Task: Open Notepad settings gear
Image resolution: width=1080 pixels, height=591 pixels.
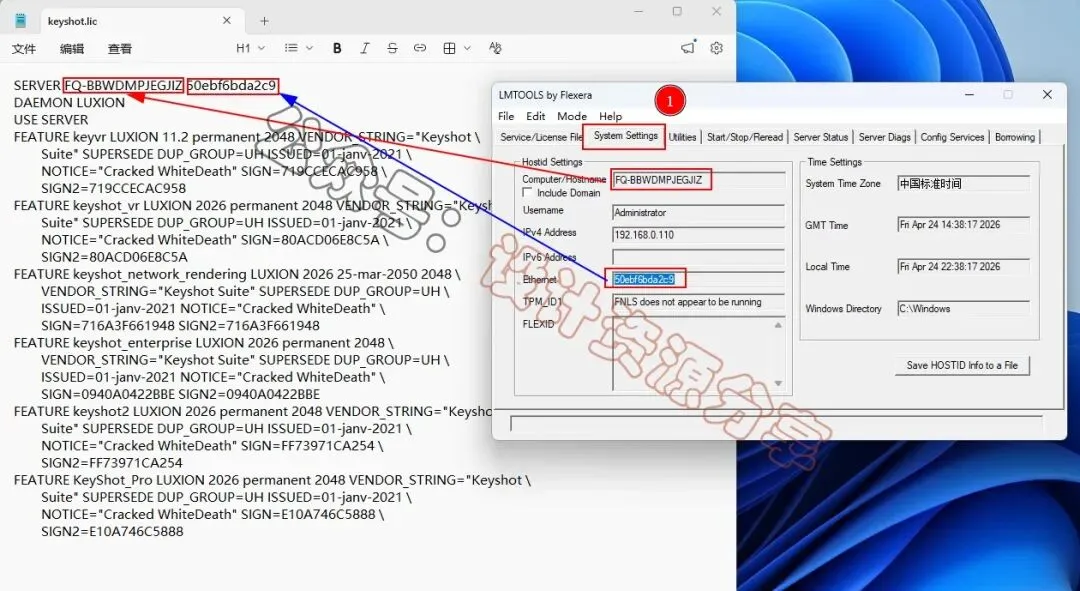Action: pyautogui.click(x=716, y=48)
